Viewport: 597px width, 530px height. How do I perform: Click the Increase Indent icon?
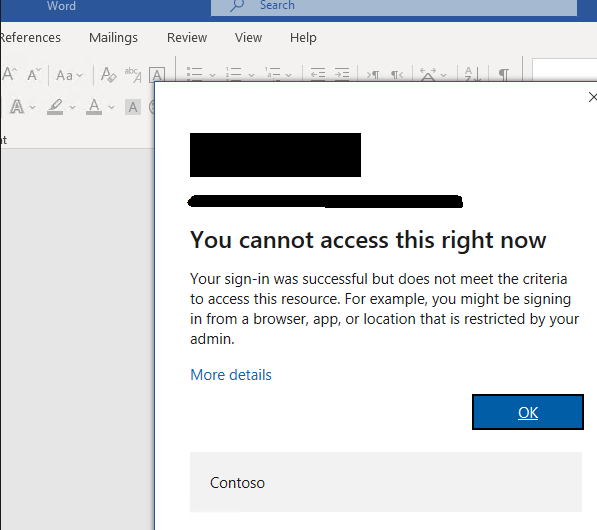click(342, 74)
